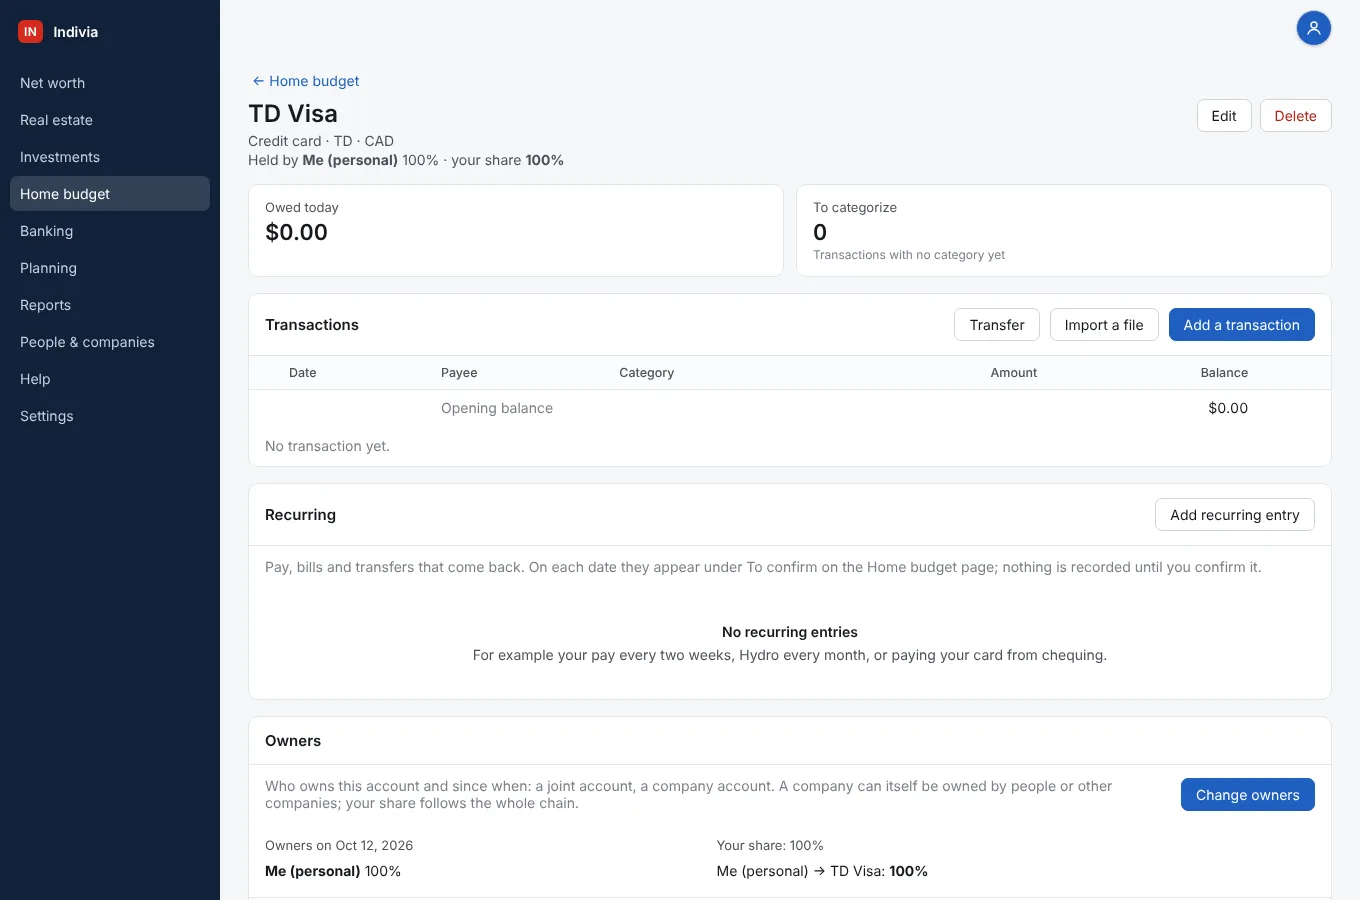Click the Amount column header
Screen dimensions: 1360x900
(x=1014, y=373)
